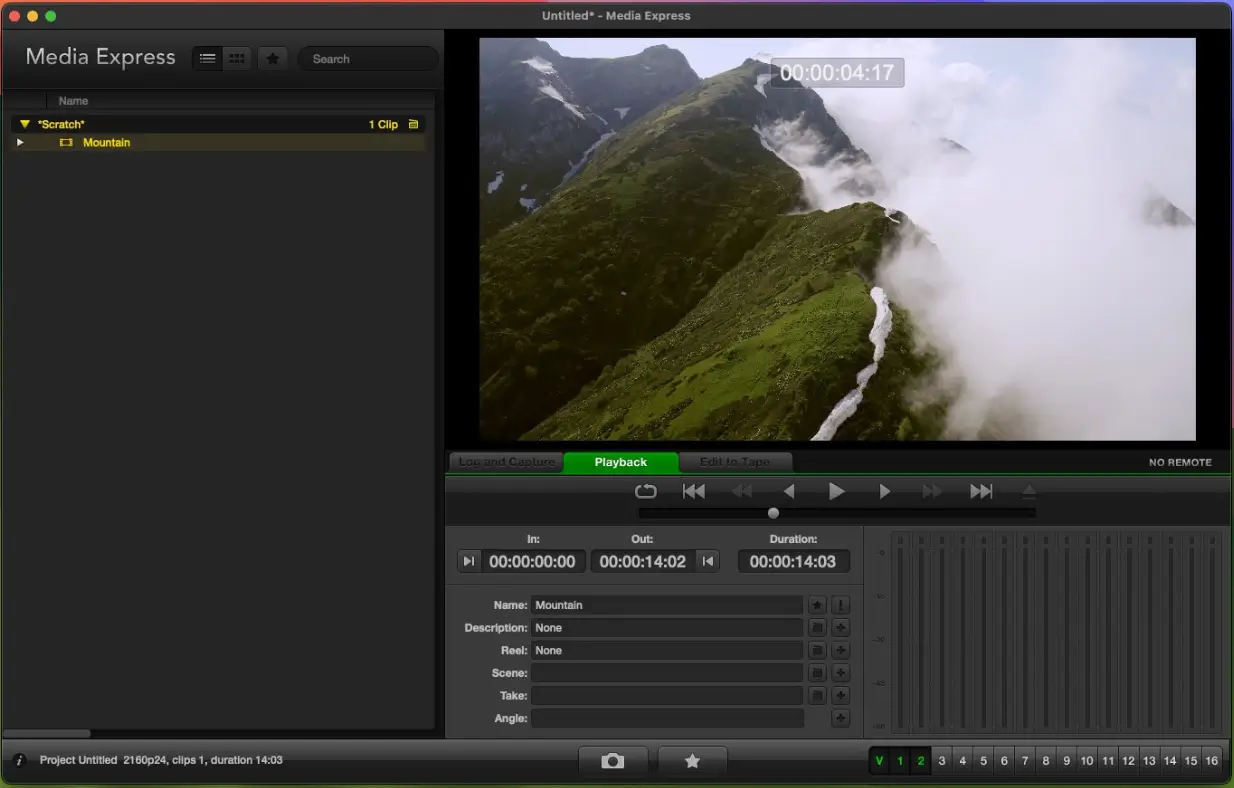Select the Mountain clip in the list
The height and width of the screenshot is (788, 1234).
[218, 142]
